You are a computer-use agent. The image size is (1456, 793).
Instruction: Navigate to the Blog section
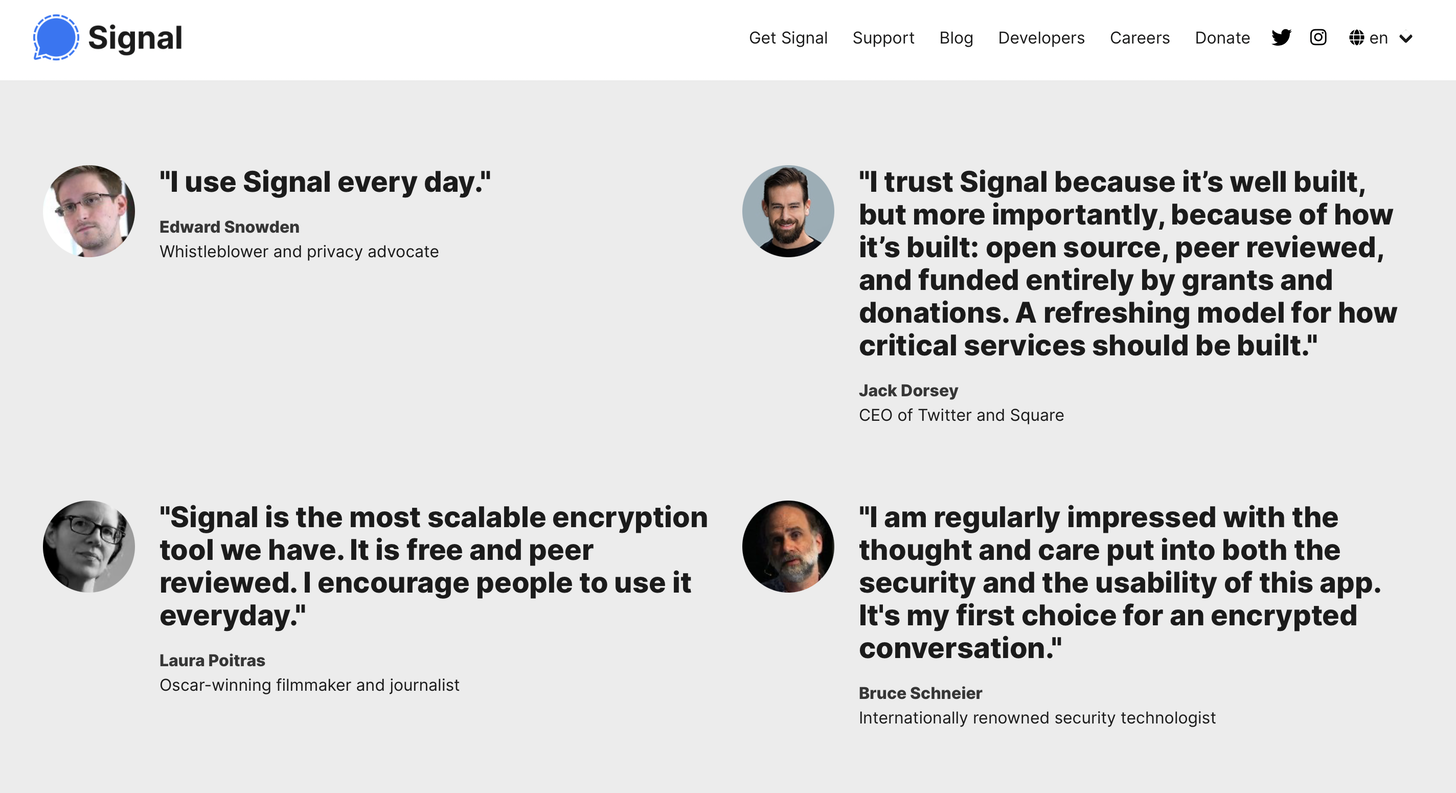click(x=956, y=37)
